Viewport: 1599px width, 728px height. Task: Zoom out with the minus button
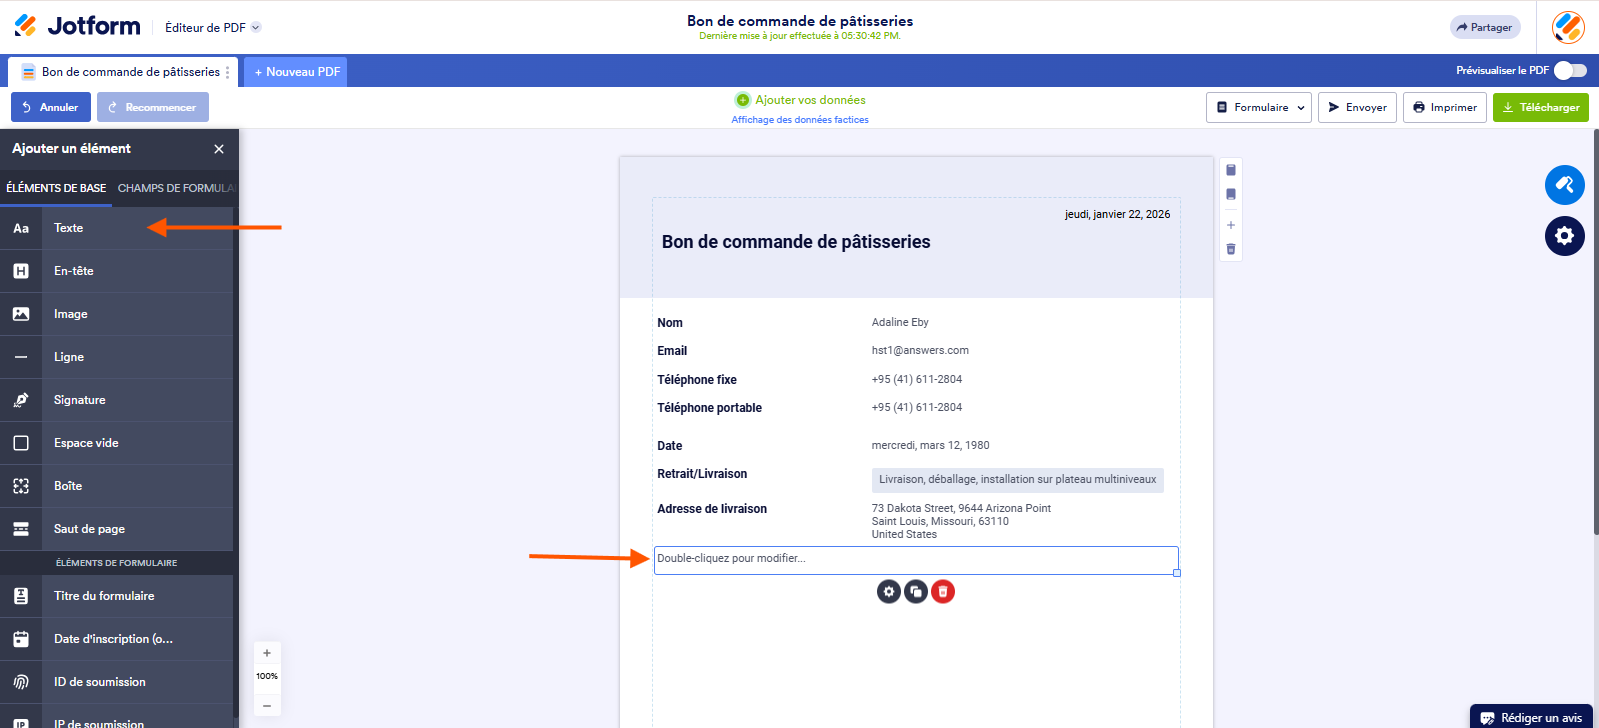click(x=267, y=706)
